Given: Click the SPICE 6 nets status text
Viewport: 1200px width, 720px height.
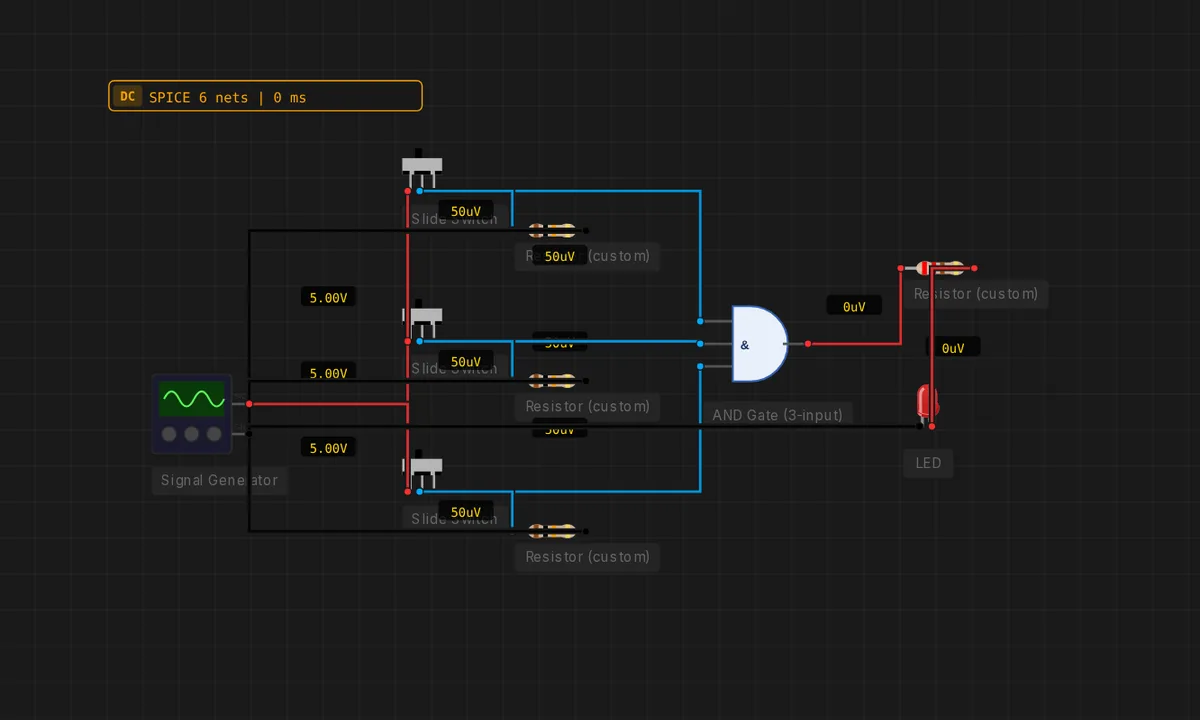Looking at the screenshot, I should (228, 97).
